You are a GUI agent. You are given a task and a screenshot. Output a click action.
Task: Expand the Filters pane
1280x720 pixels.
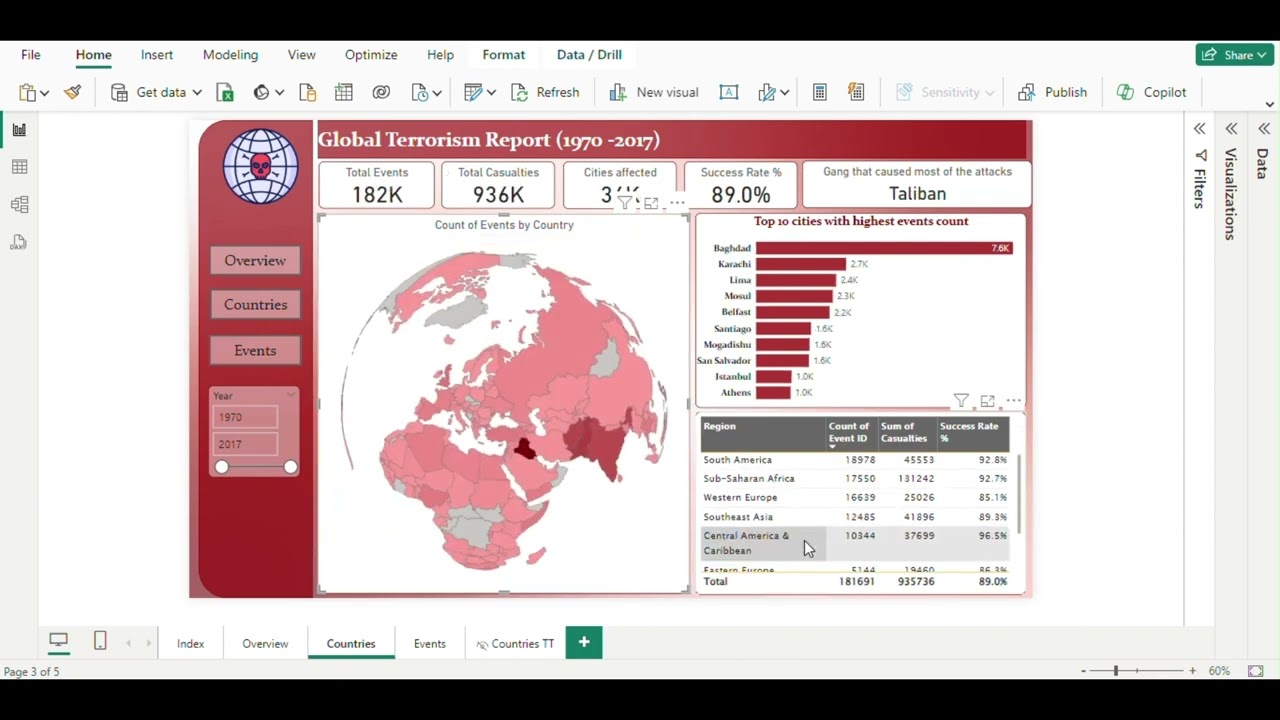[1200, 129]
